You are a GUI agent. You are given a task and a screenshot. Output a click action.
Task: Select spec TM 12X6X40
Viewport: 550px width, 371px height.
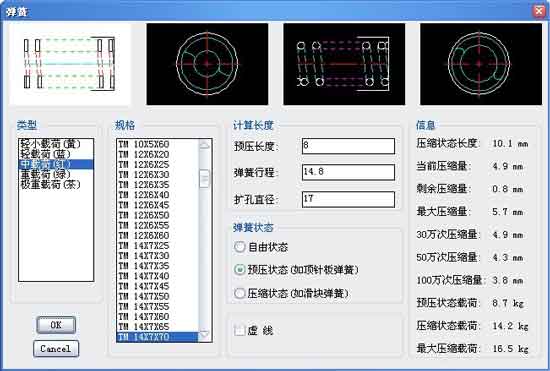coord(157,195)
